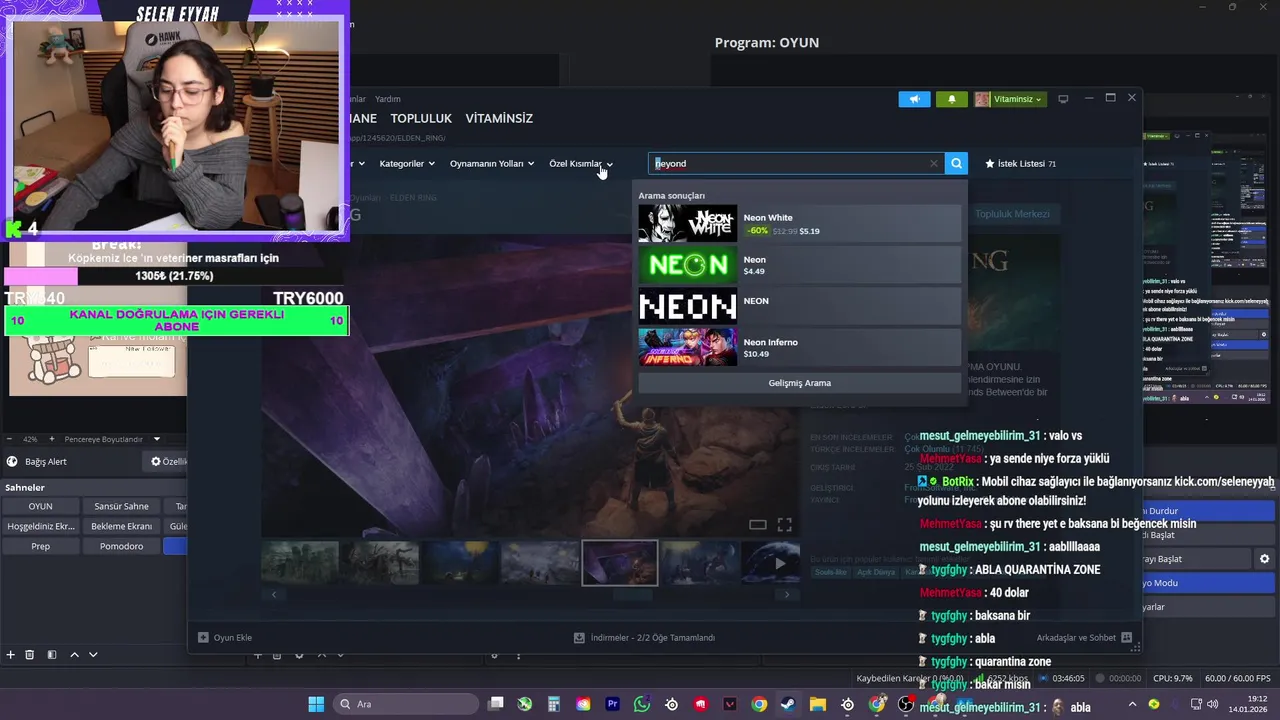This screenshot has height=720, width=1280.
Task: Switch to Pomodoro scene in OBS
Action: 121,546
